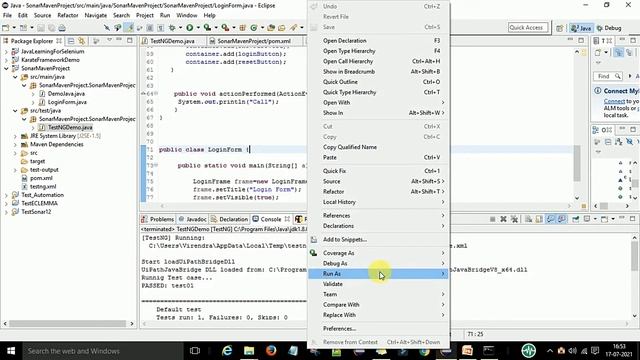Click the Windows Start button
Screen dimensions: 640x360
11,351
